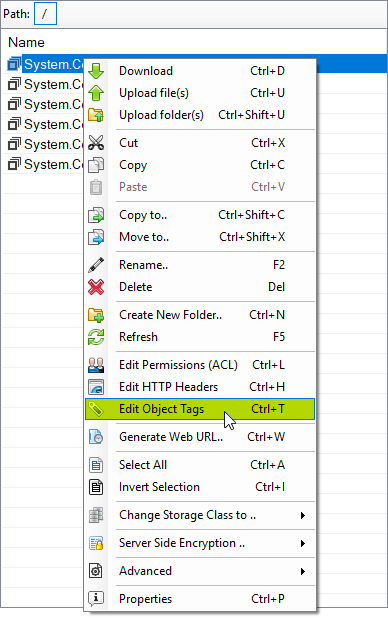Choose Rename.. from the menu

[x=200, y=265]
